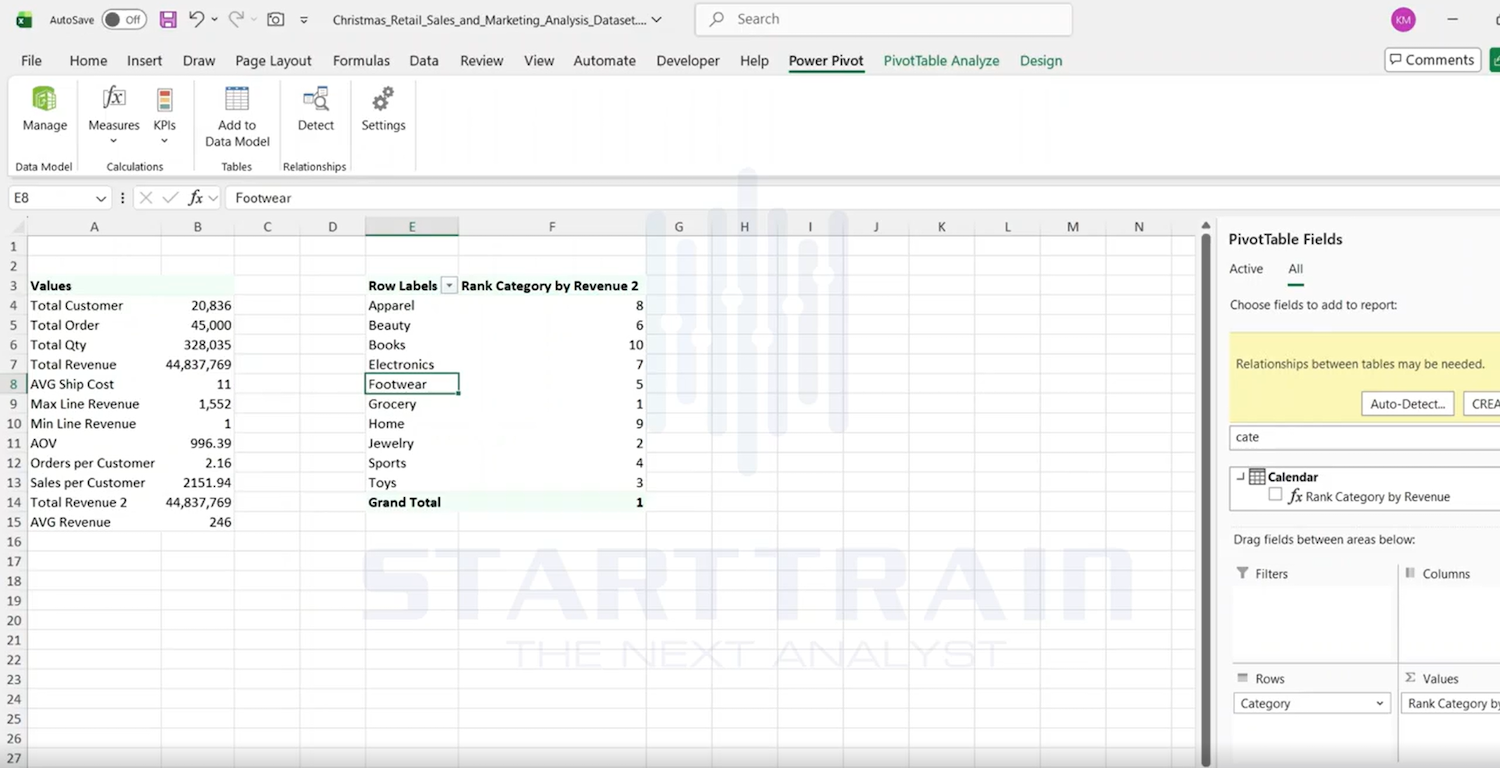Screen dimensions: 1500x768
Task: Select the Jewelry row label cell
Action: 412,443
